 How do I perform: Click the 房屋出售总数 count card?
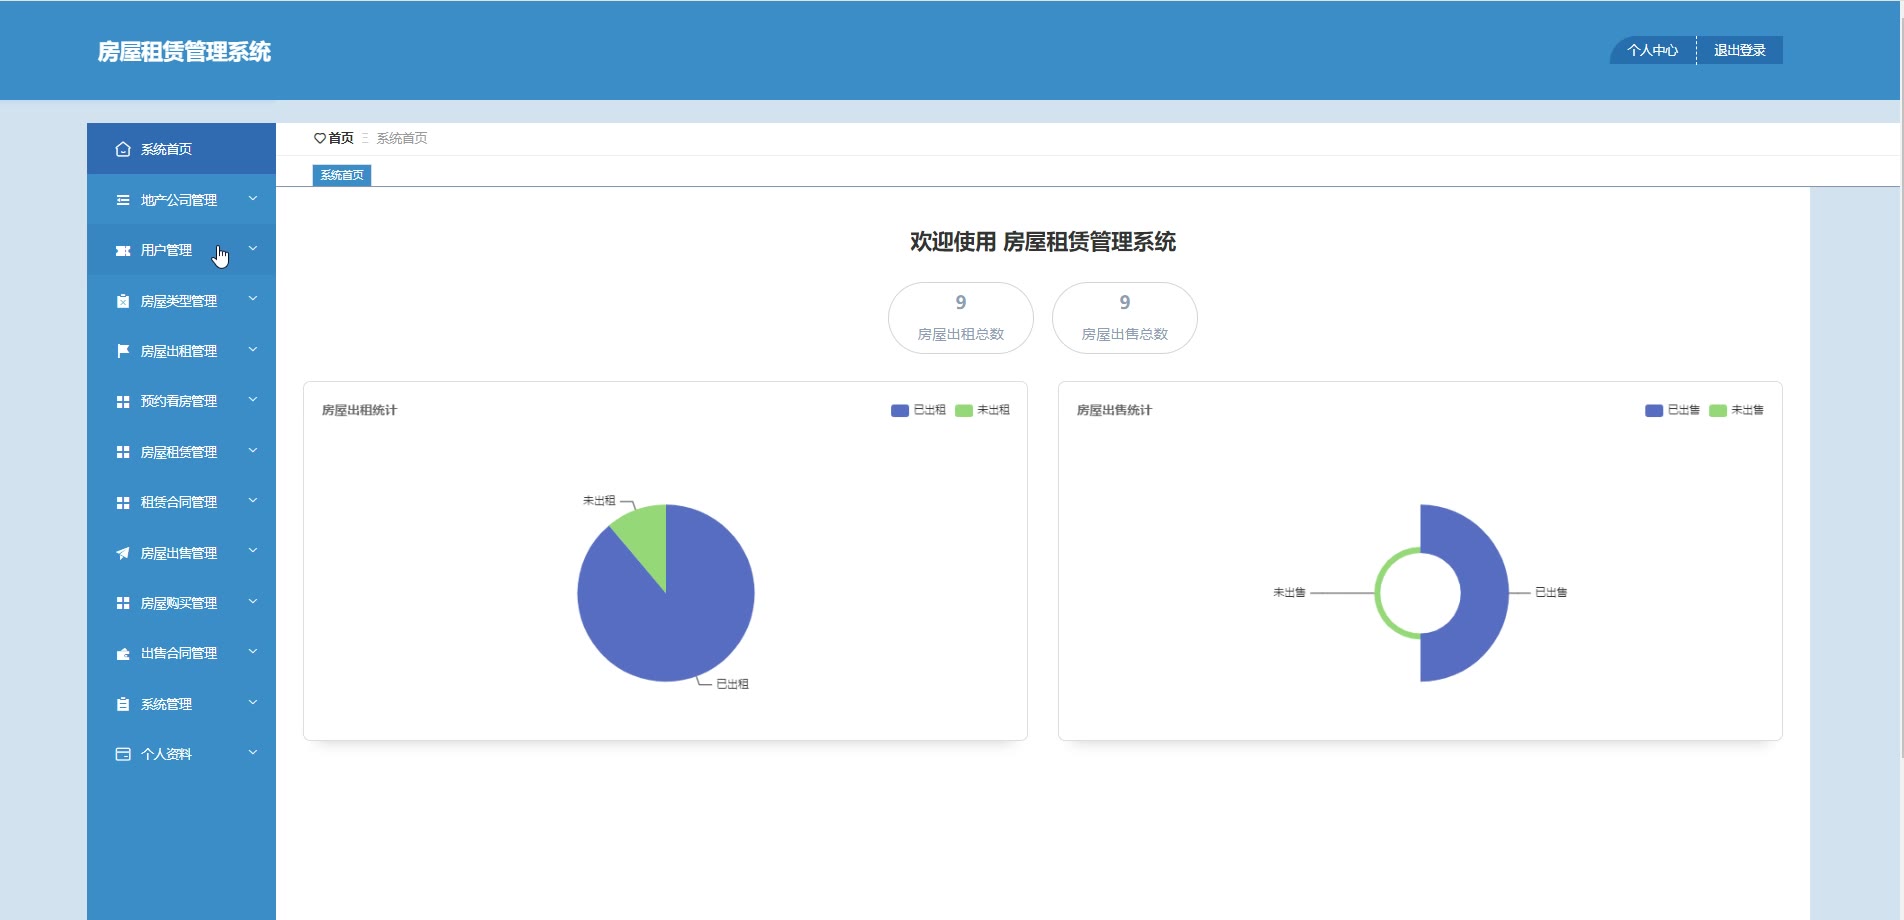point(1125,318)
